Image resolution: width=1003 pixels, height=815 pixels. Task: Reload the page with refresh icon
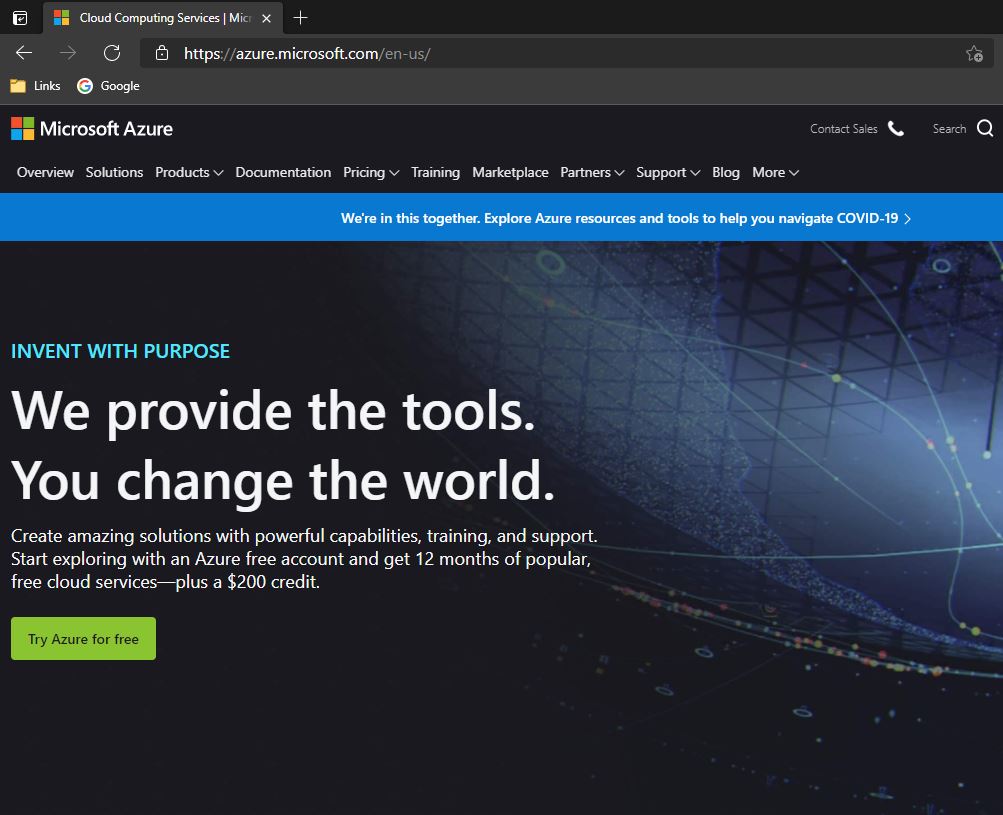click(112, 53)
